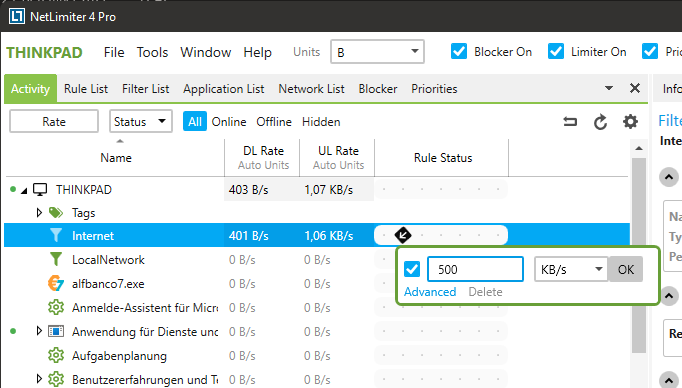Click the gear icon beside Benutzererfahrungen
The width and height of the screenshot is (682, 388).
pos(56,379)
